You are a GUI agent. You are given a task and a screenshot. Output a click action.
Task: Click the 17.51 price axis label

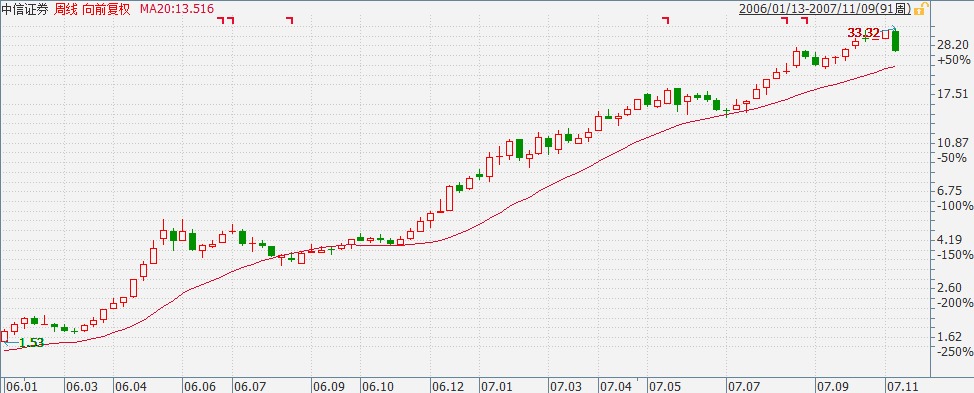[x=952, y=94]
